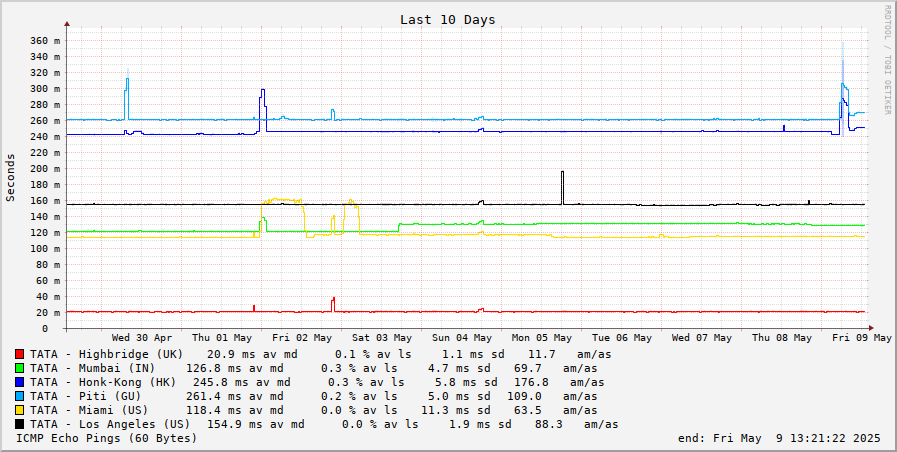The height and width of the screenshot is (452, 897).
Task: Click the black Los Angeles spike on Mon 05 May
Action: pyautogui.click(x=562, y=187)
